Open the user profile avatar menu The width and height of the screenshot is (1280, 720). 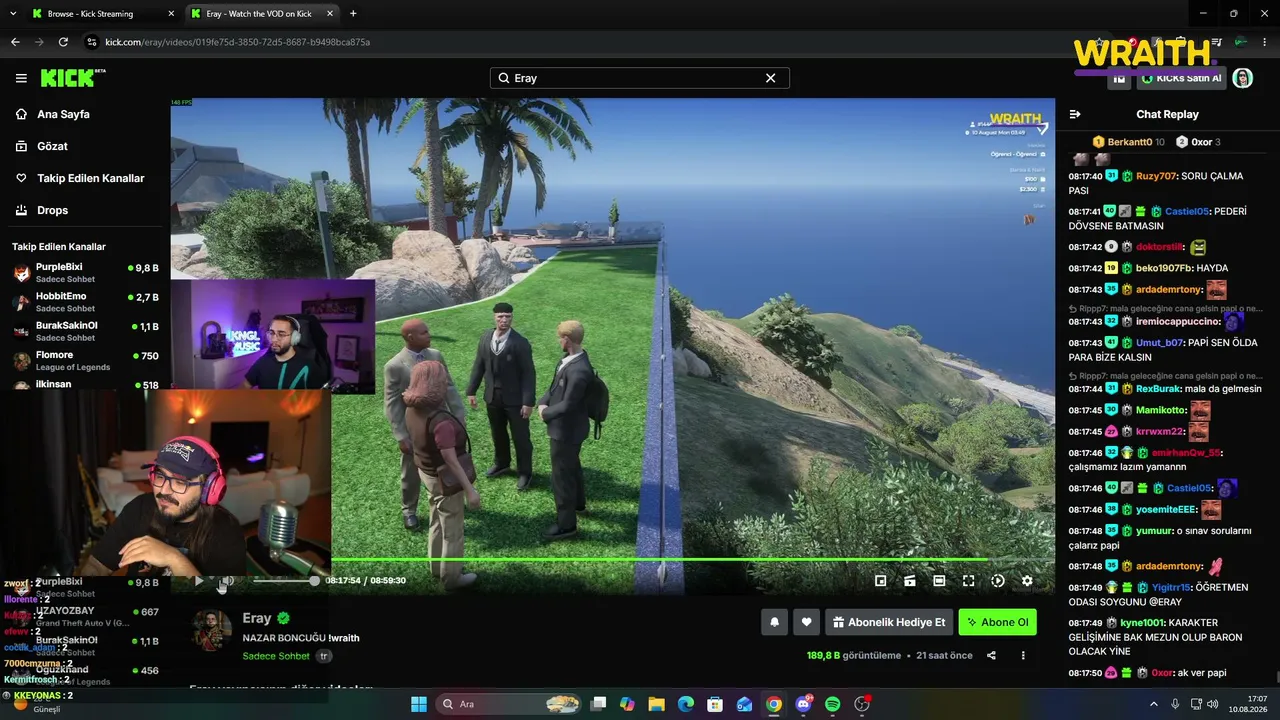coord(1242,78)
